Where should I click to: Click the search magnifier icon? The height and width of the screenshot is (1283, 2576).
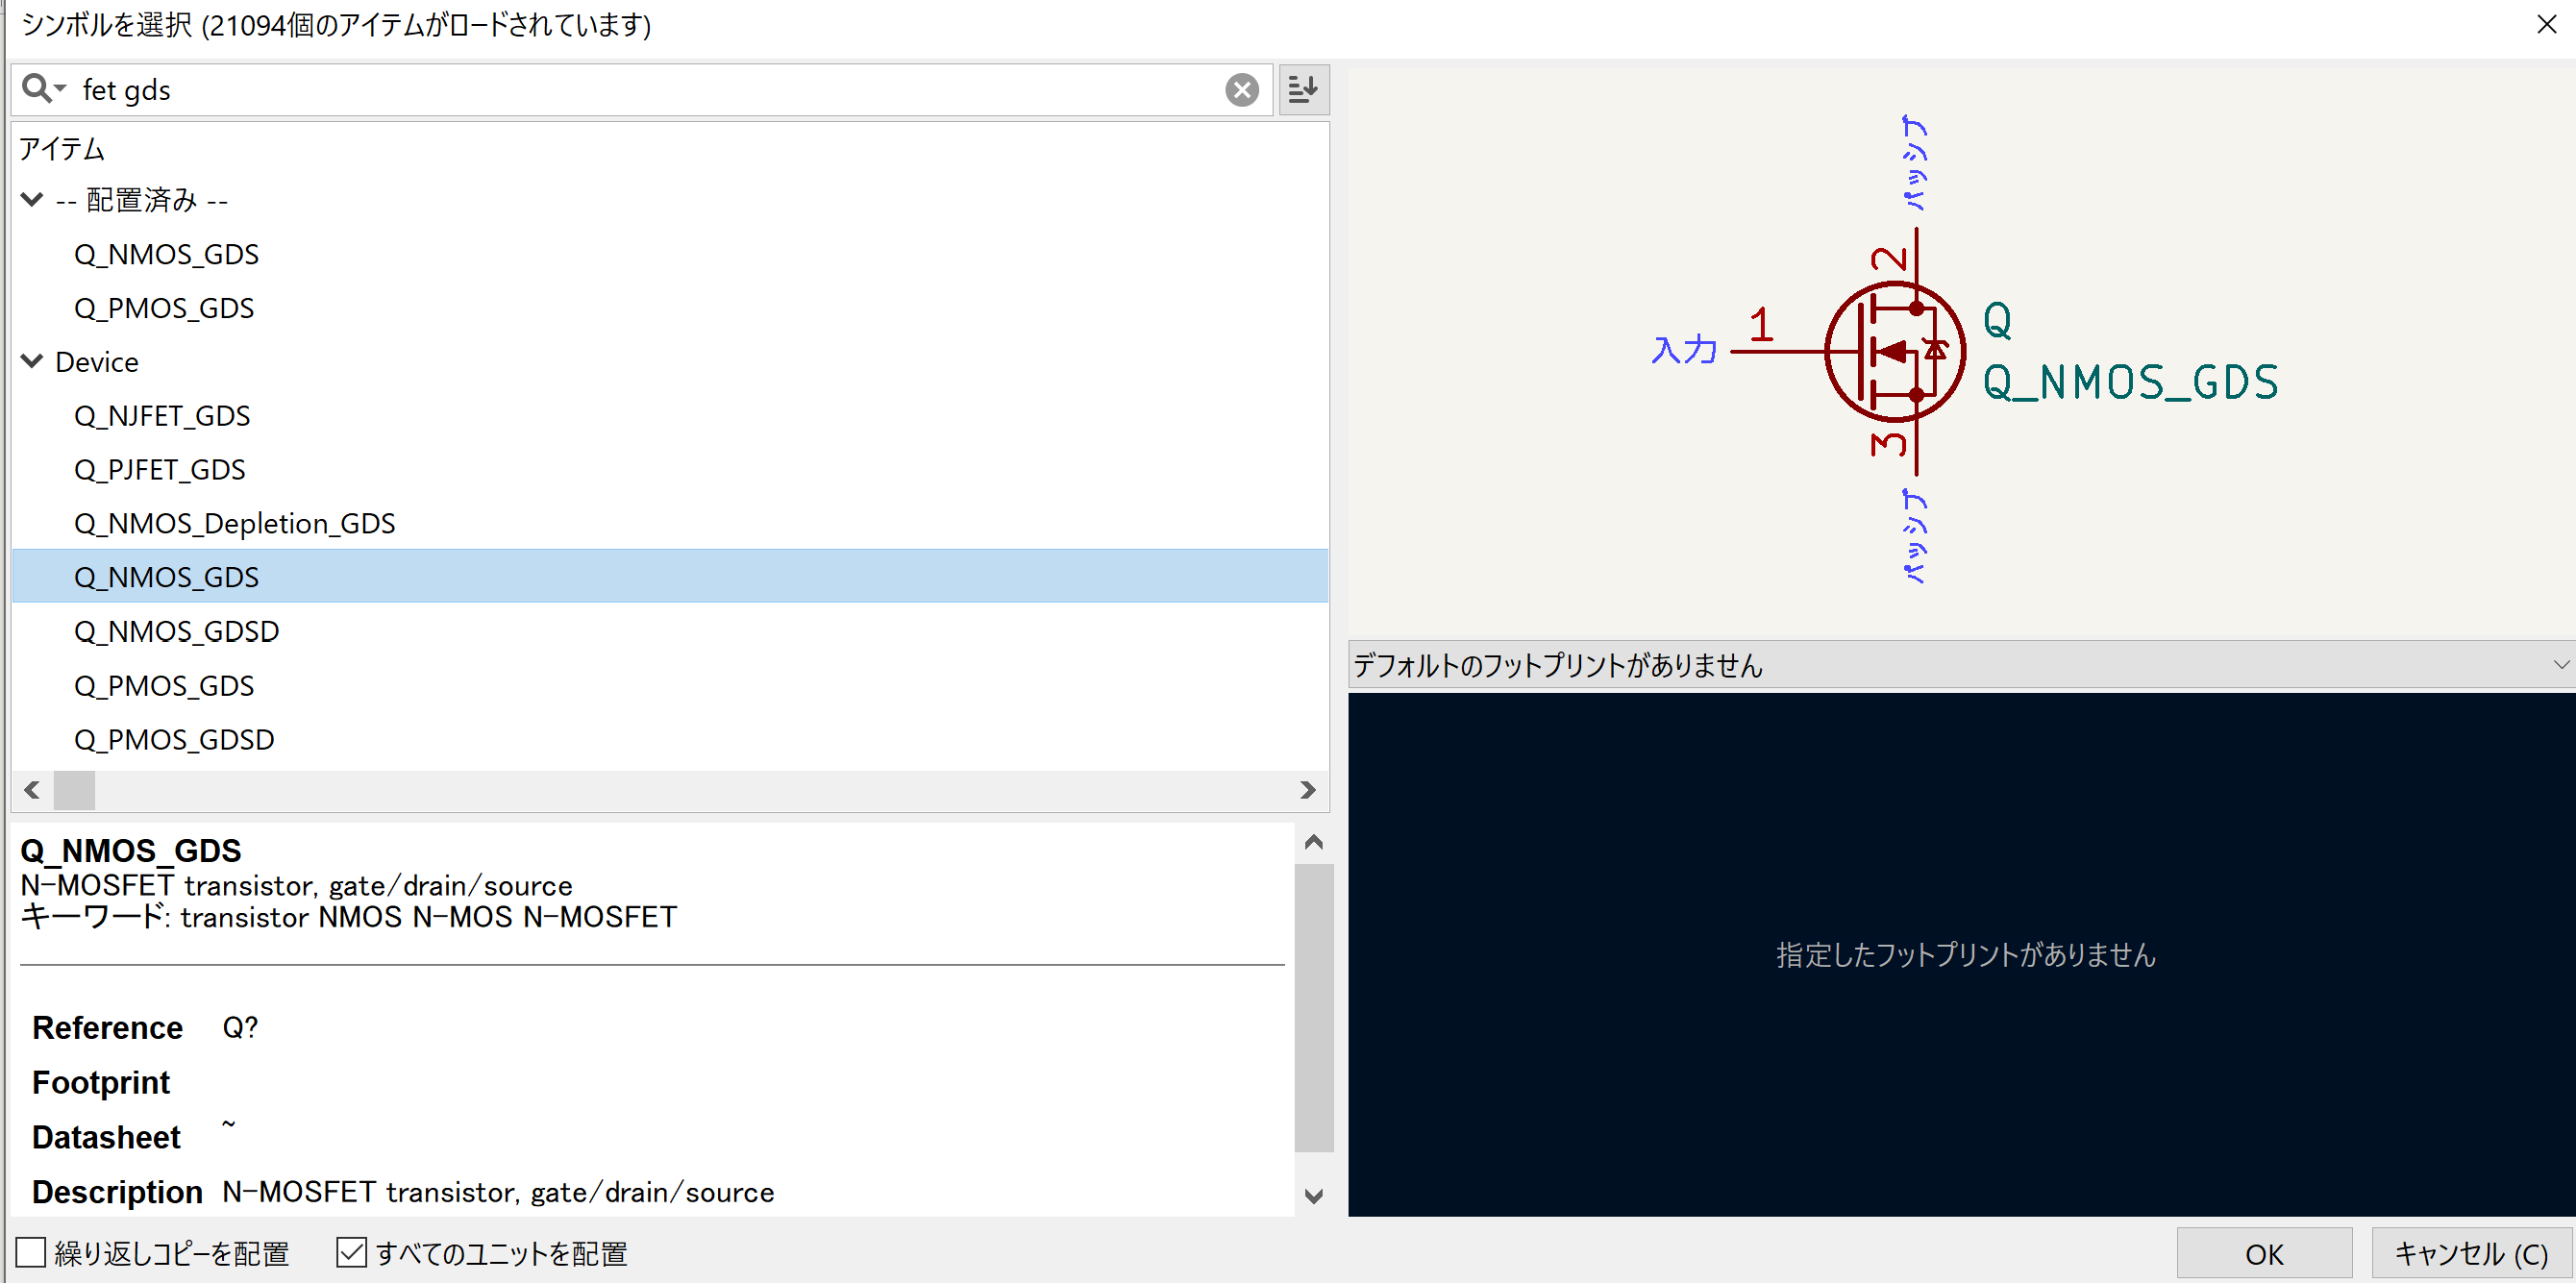[x=38, y=89]
